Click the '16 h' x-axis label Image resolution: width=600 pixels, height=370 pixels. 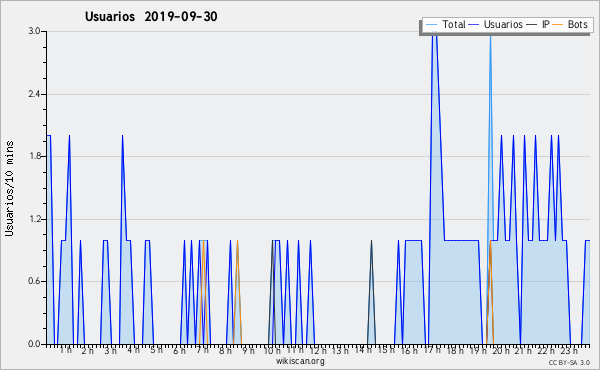pos(409,350)
